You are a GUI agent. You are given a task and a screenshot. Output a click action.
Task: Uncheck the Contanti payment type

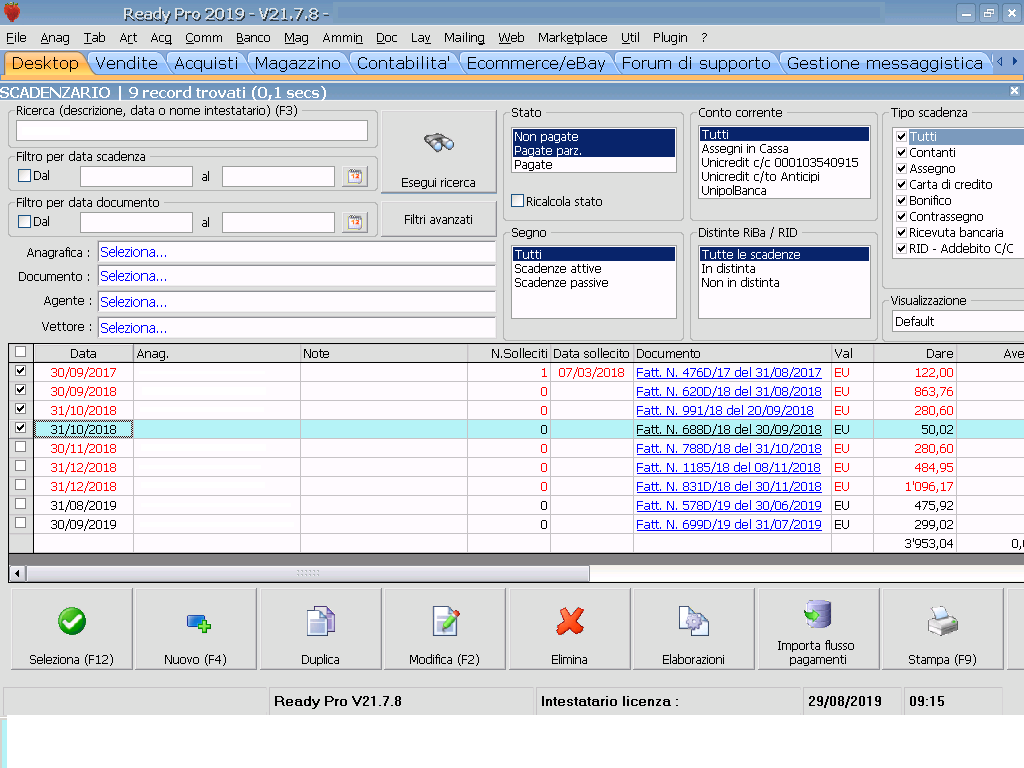click(x=901, y=152)
